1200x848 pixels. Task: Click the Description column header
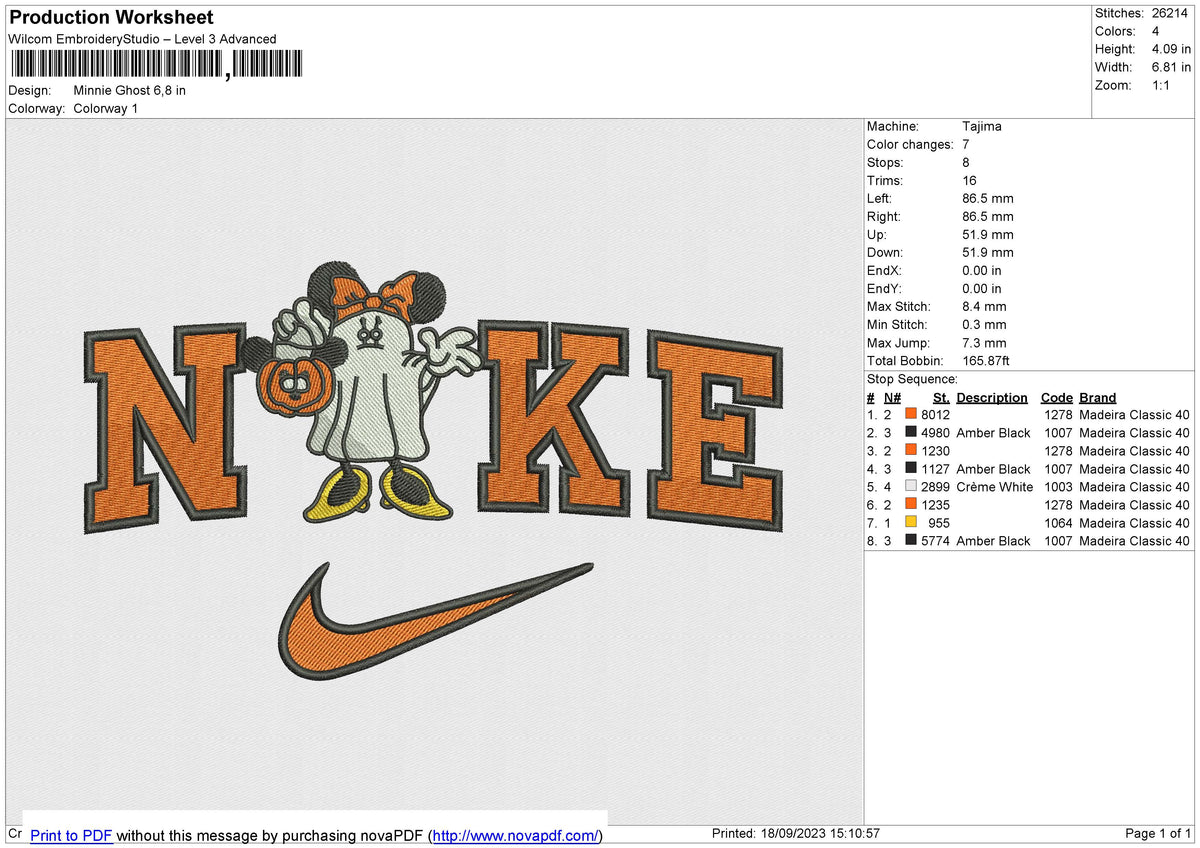click(x=992, y=397)
